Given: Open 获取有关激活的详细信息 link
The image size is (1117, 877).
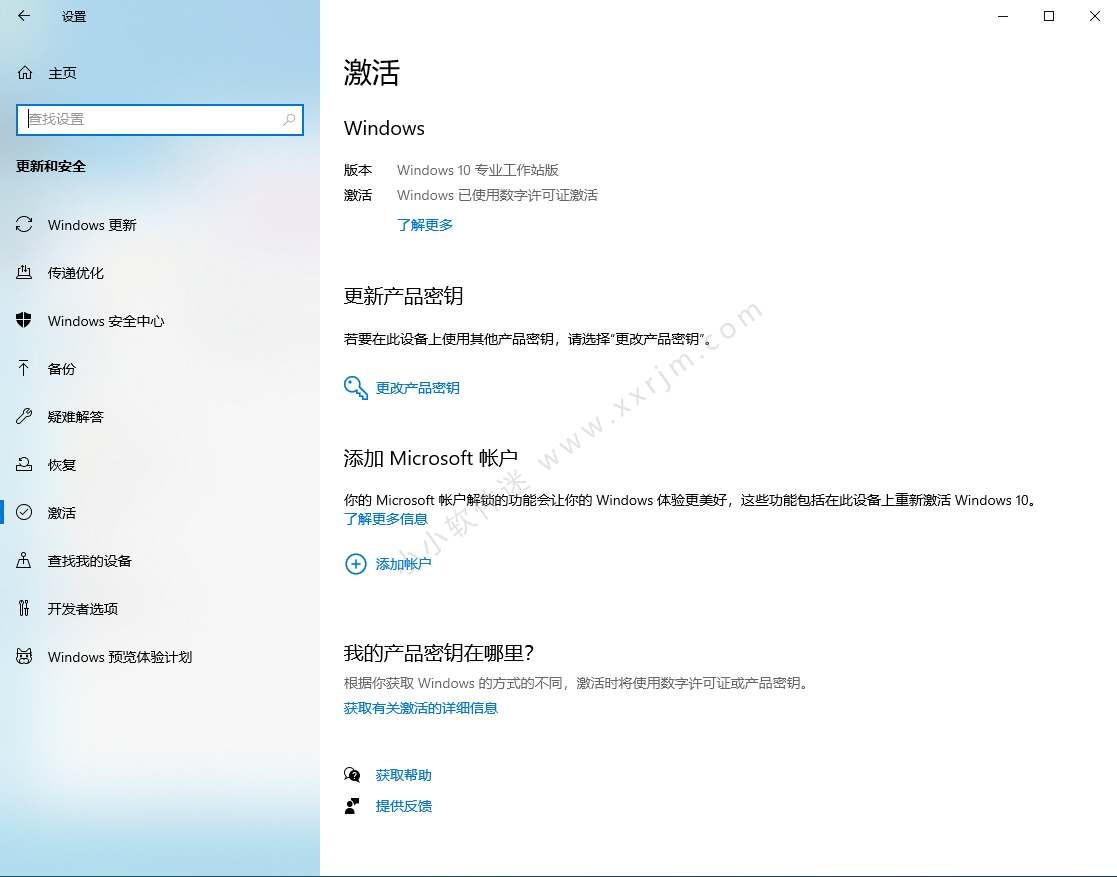Looking at the screenshot, I should [x=420, y=708].
